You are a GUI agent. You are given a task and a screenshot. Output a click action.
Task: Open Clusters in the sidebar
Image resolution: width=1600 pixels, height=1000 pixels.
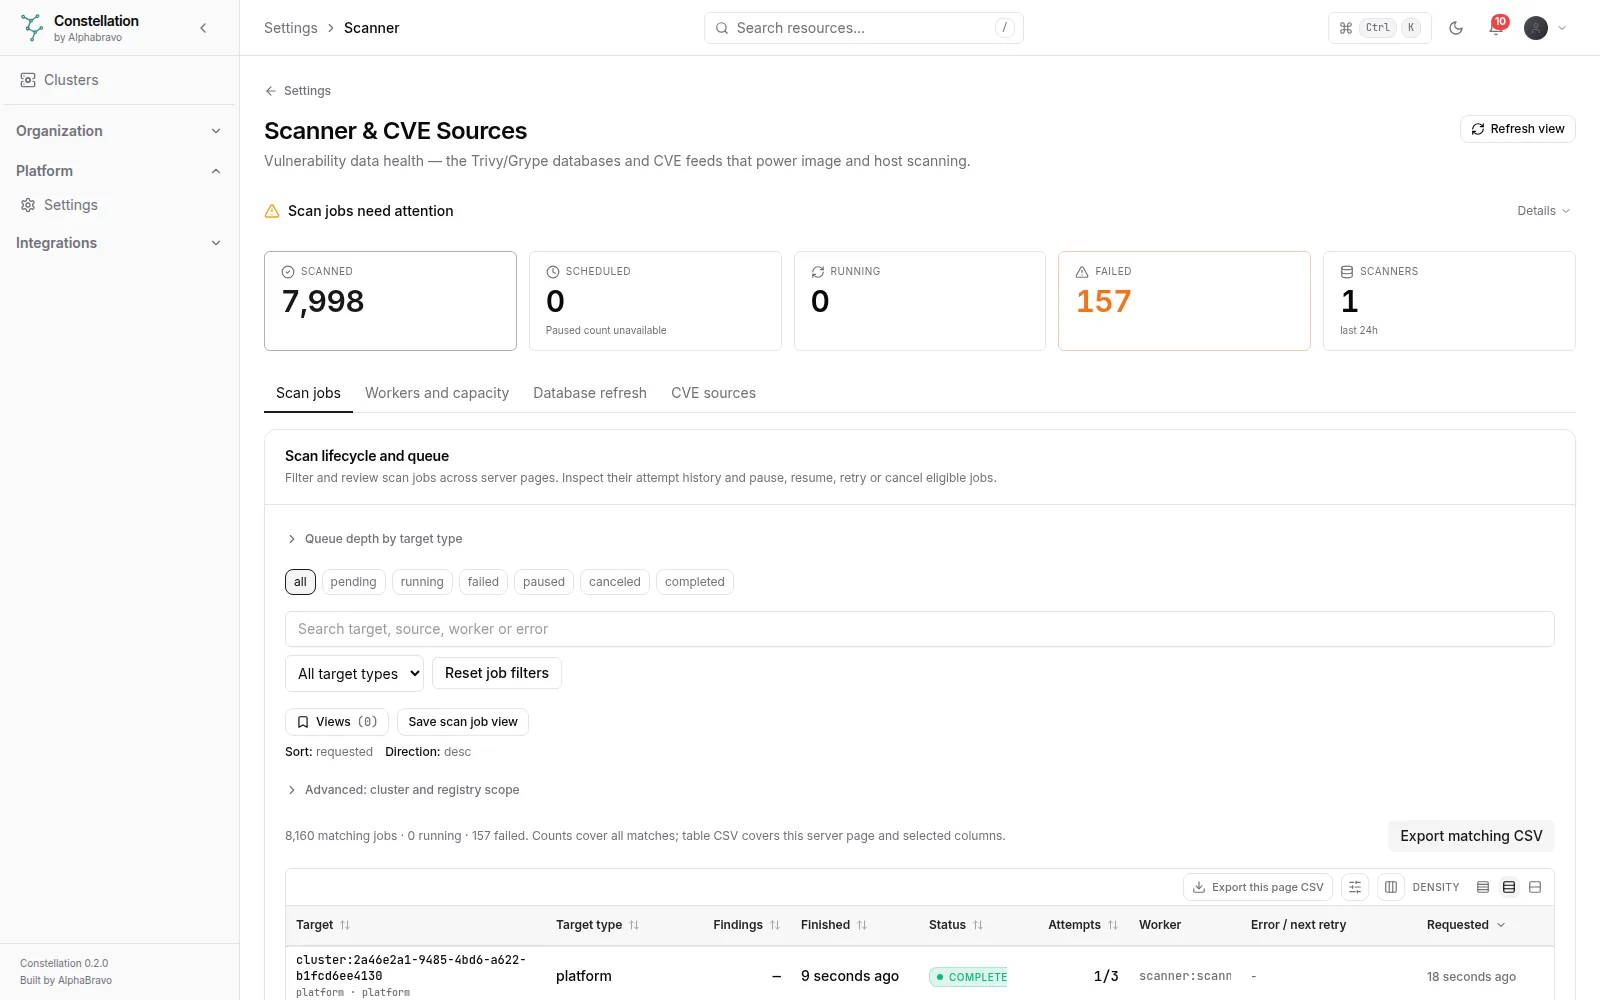119,80
